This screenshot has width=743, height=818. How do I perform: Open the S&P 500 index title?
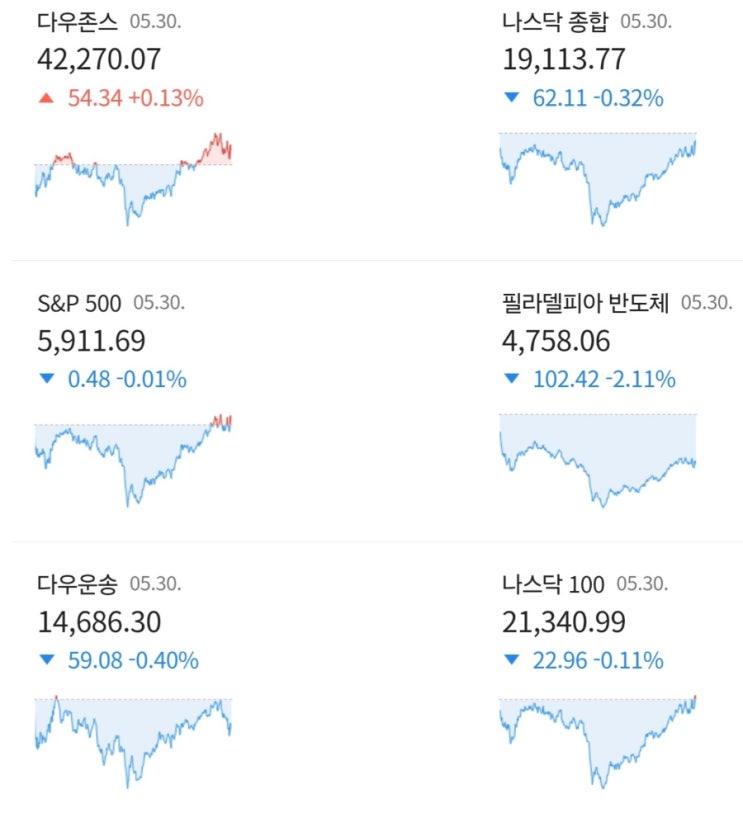pyautogui.click(x=79, y=303)
